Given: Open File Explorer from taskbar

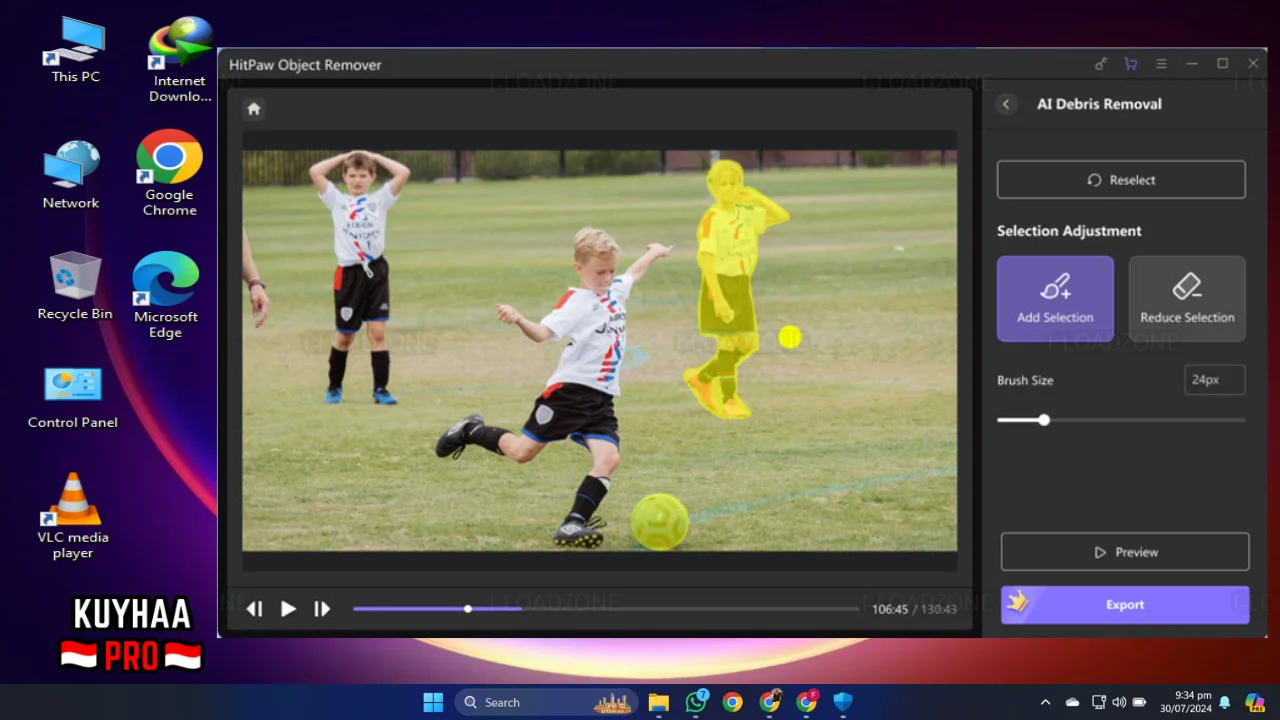Looking at the screenshot, I should (x=658, y=702).
